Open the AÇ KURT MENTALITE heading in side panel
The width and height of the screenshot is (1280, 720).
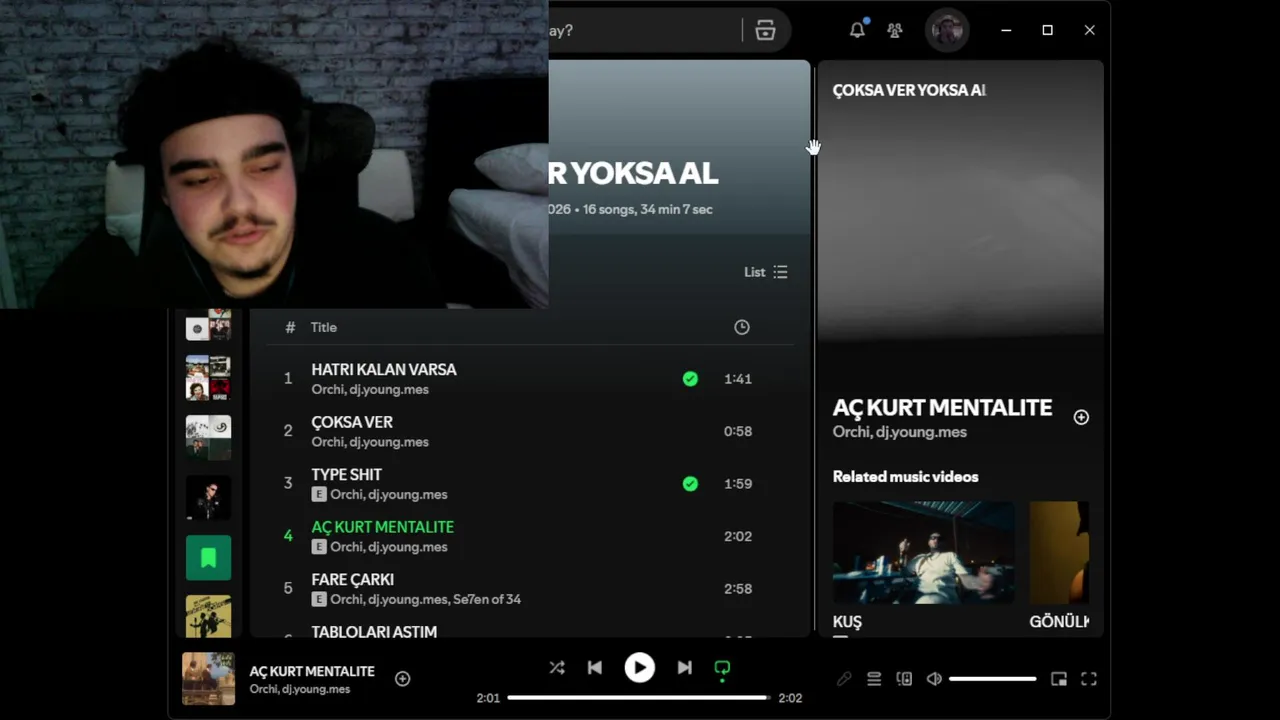coord(942,407)
